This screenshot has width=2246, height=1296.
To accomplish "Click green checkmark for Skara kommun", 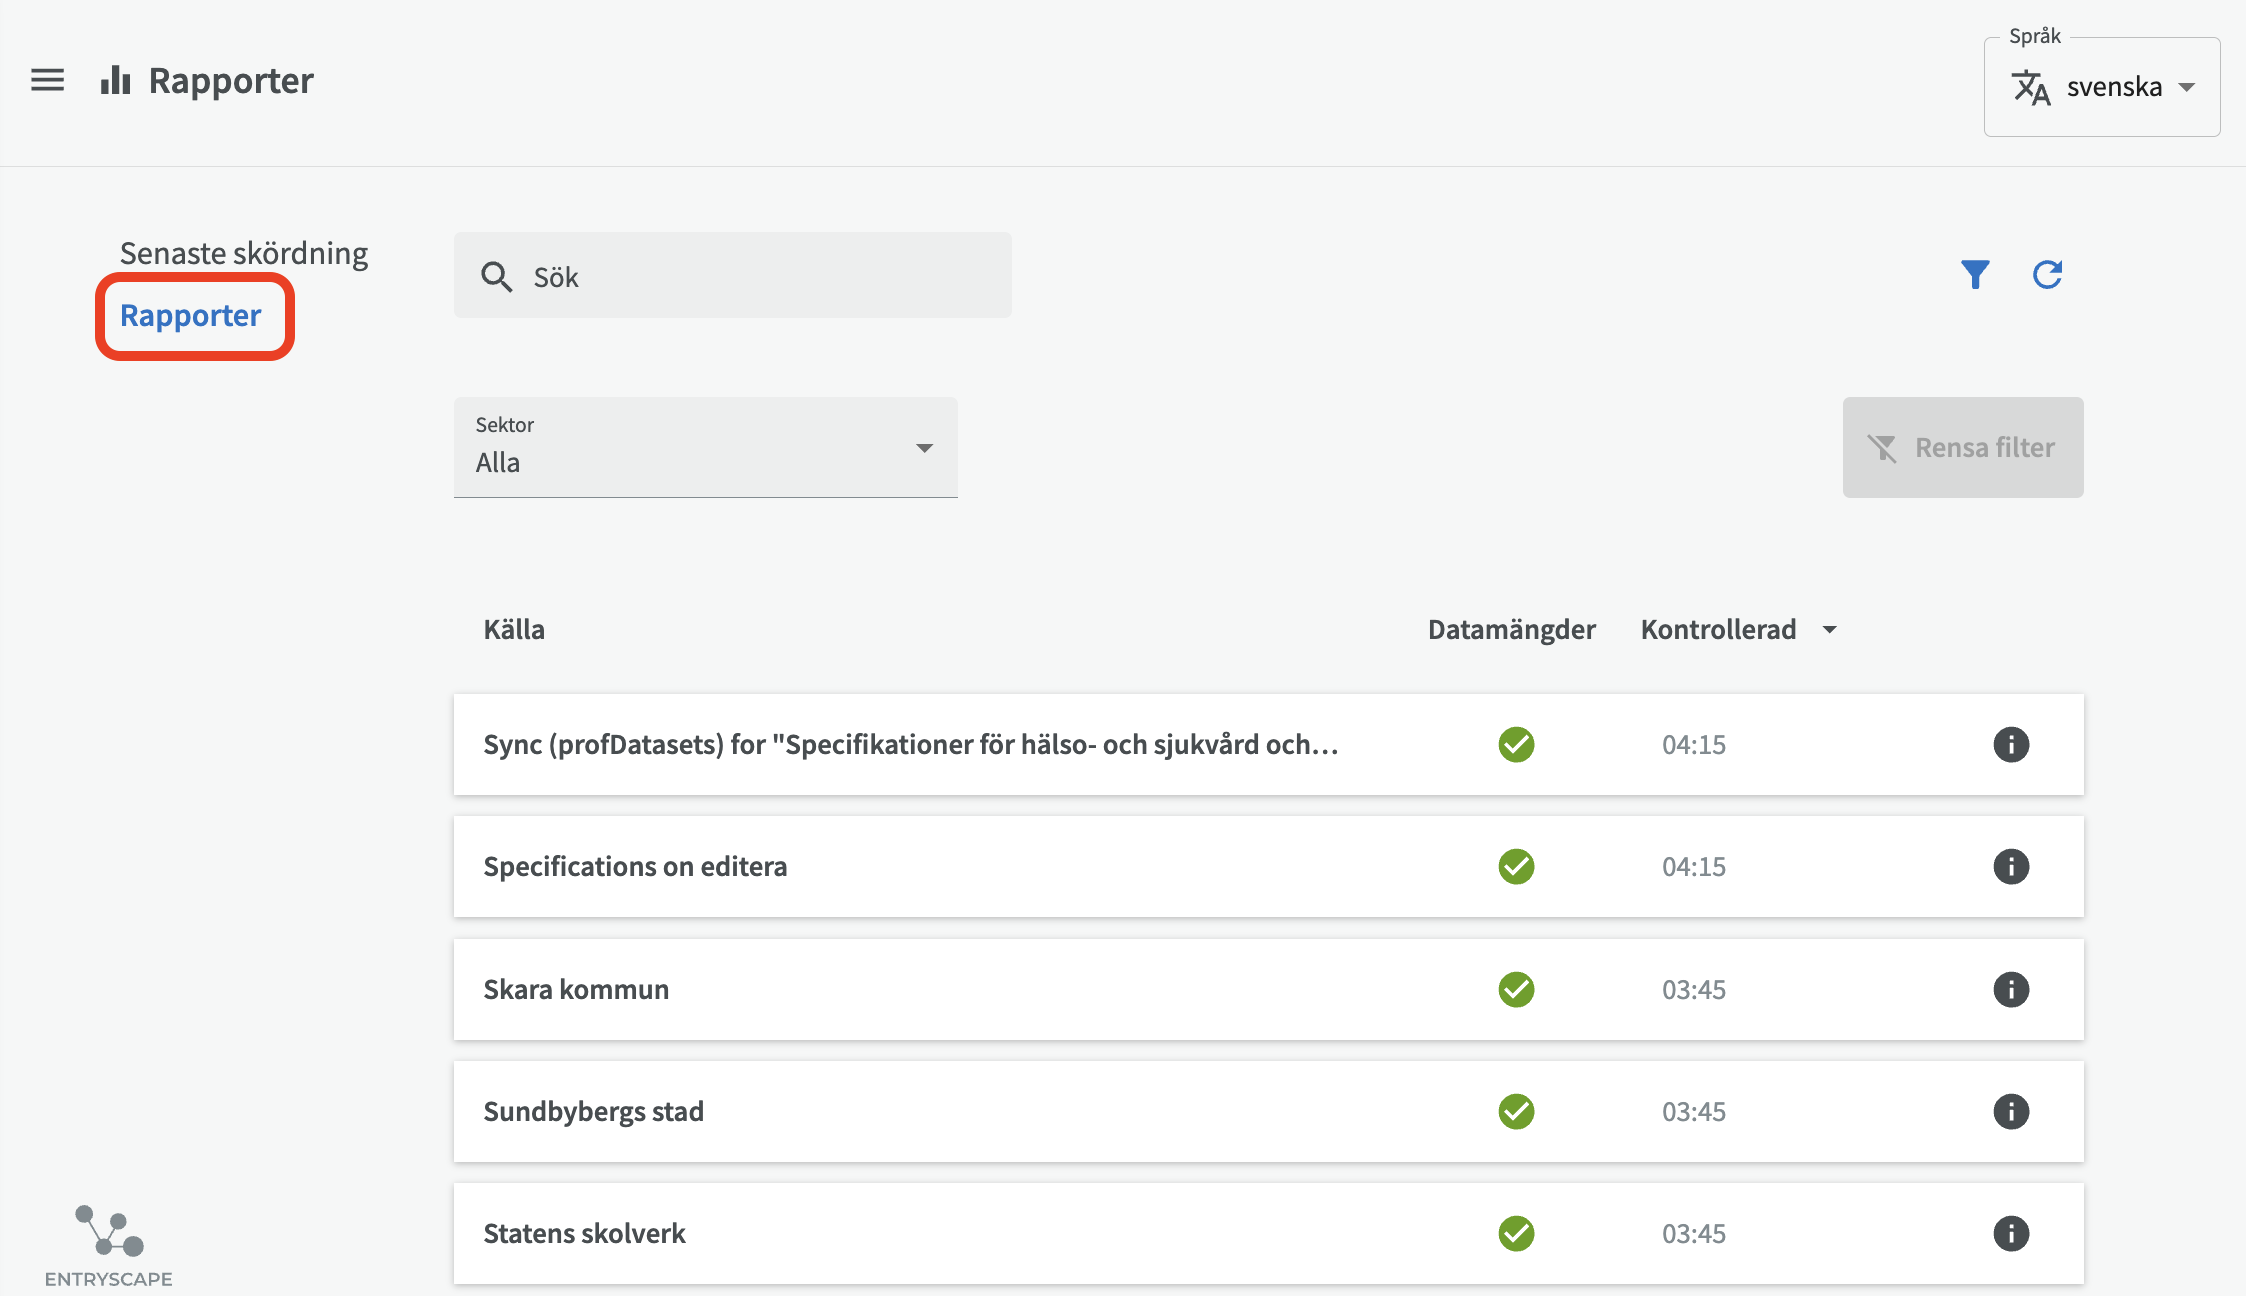I will click(x=1516, y=989).
